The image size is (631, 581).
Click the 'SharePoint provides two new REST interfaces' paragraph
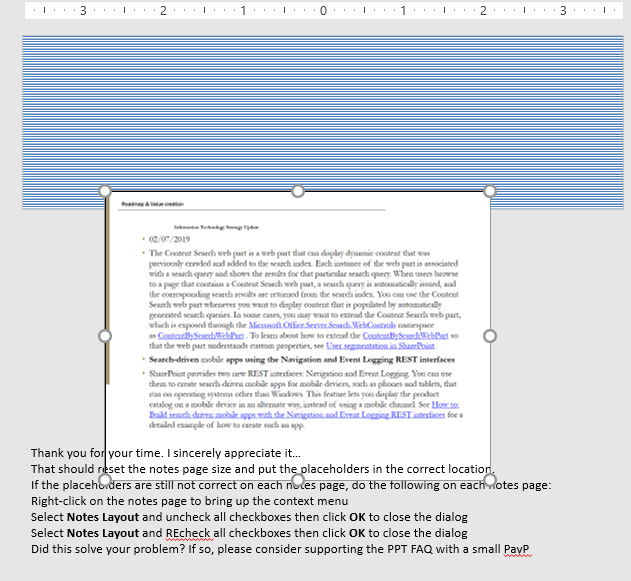pyautogui.click(x=306, y=399)
